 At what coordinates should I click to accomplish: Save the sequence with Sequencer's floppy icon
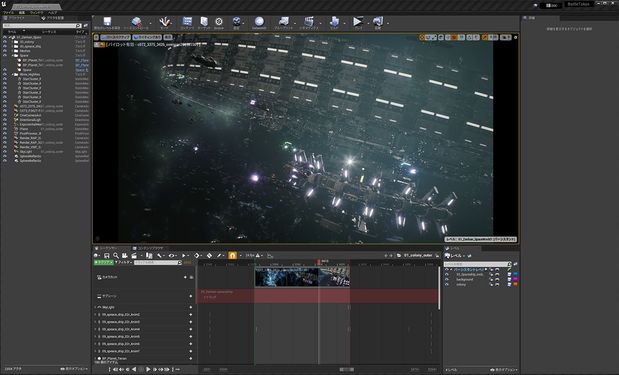(107, 256)
